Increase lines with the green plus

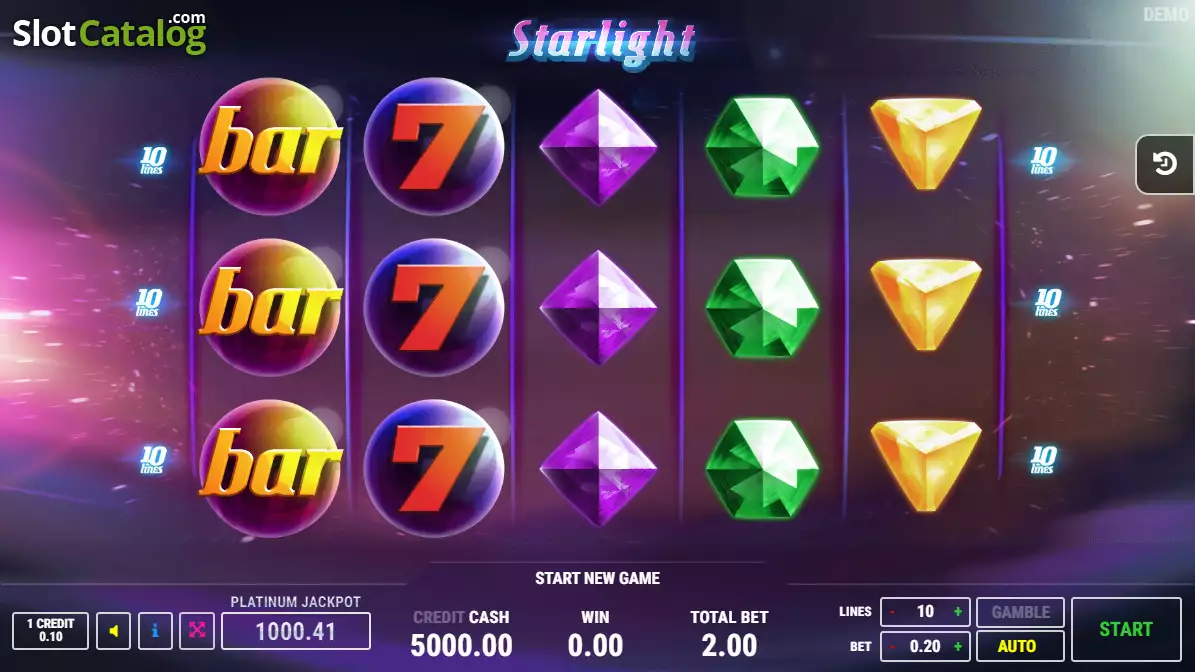click(957, 612)
